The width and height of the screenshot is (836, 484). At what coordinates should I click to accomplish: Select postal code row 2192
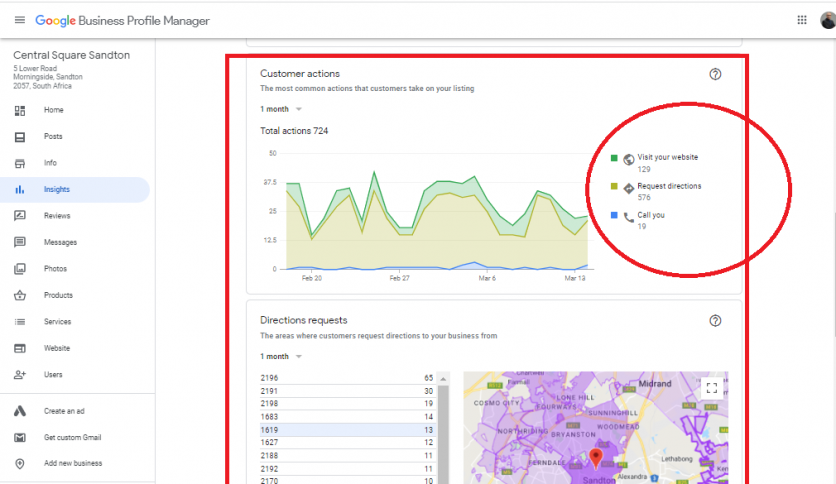347,469
